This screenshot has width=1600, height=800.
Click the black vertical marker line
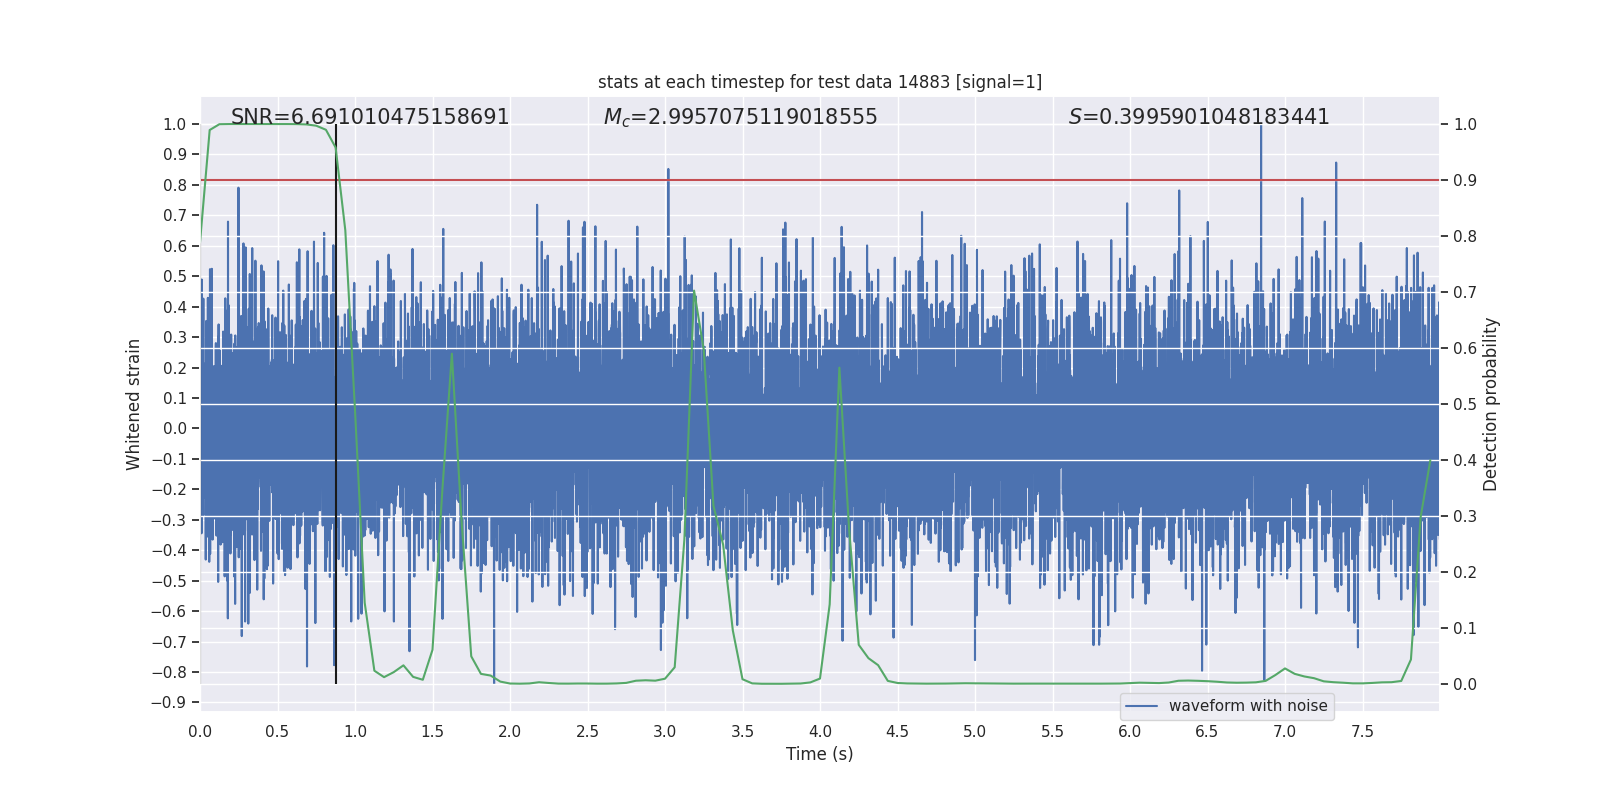(x=336, y=400)
